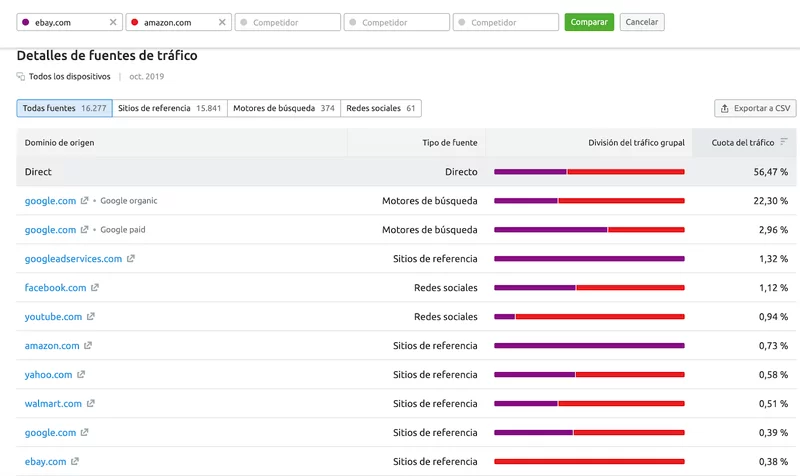
Task: Click the 0,38 % traffic share value
Action: pyautogui.click(x=773, y=461)
